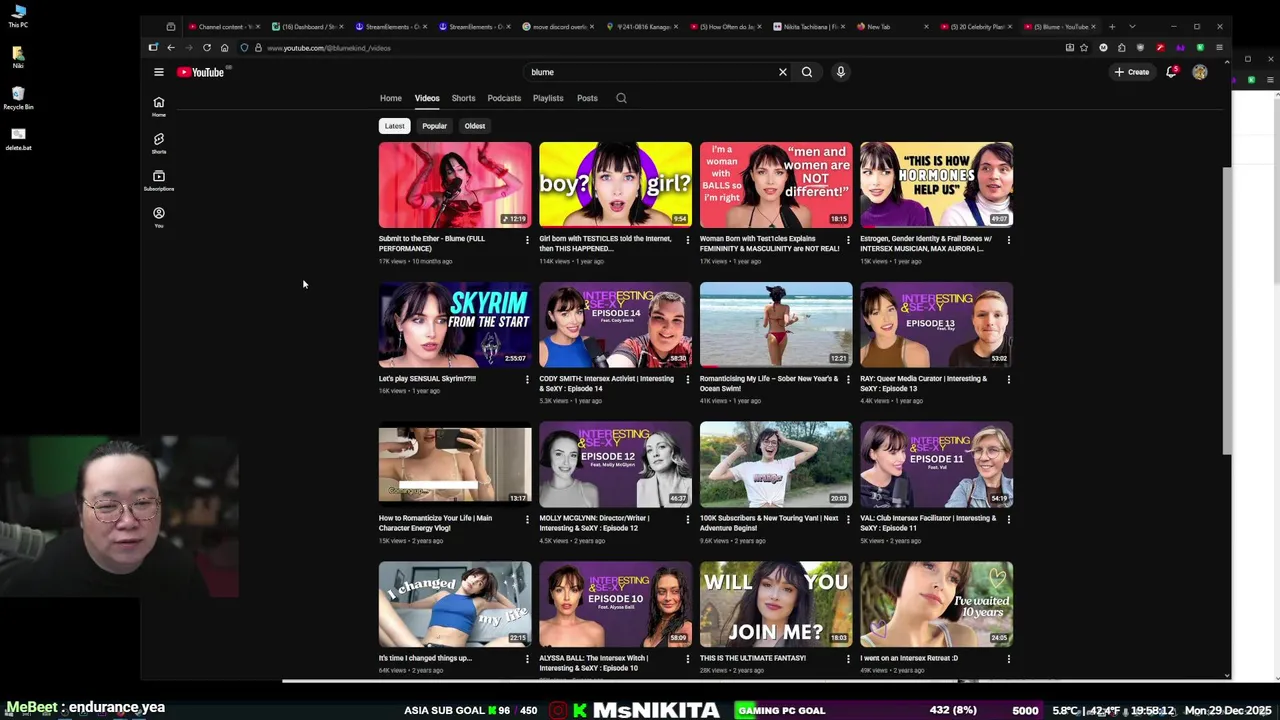Open Recycle Bin on desktop
Image resolution: width=1280 pixels, height=720 pixels.
click(18, 98)
